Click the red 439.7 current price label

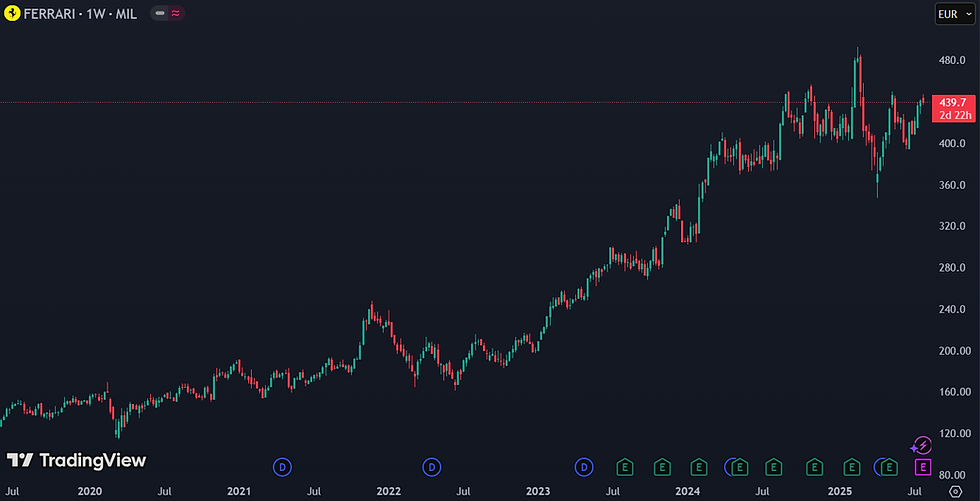pos(952,102)
